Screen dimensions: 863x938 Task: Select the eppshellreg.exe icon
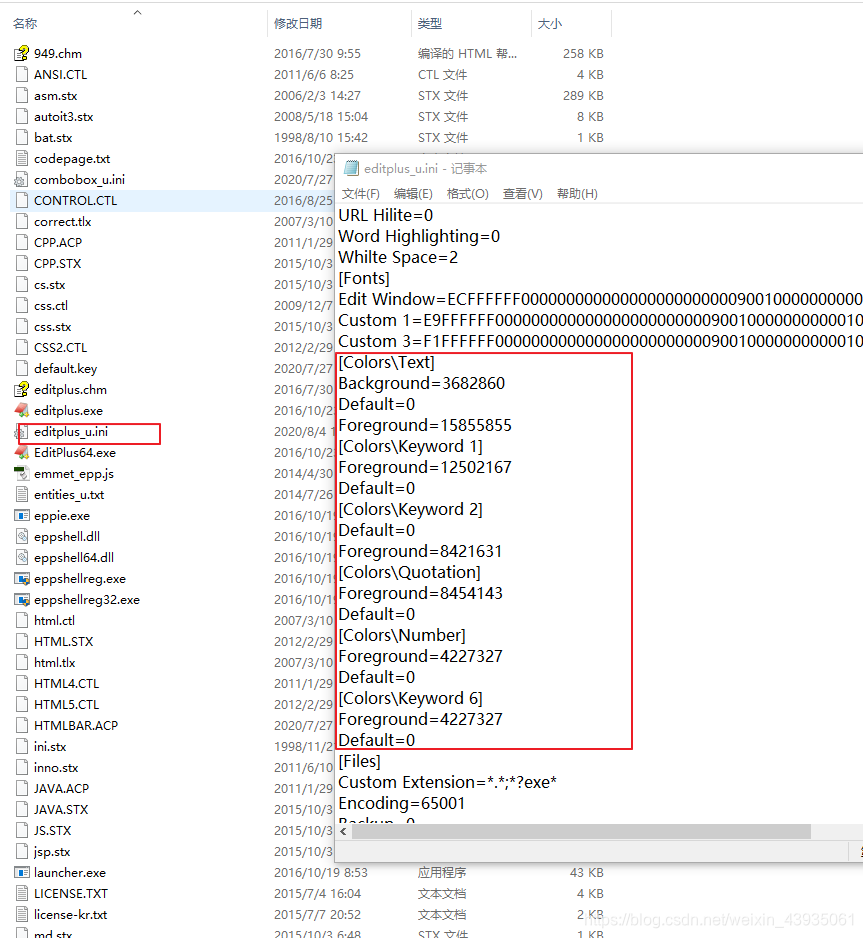[22, 578]
